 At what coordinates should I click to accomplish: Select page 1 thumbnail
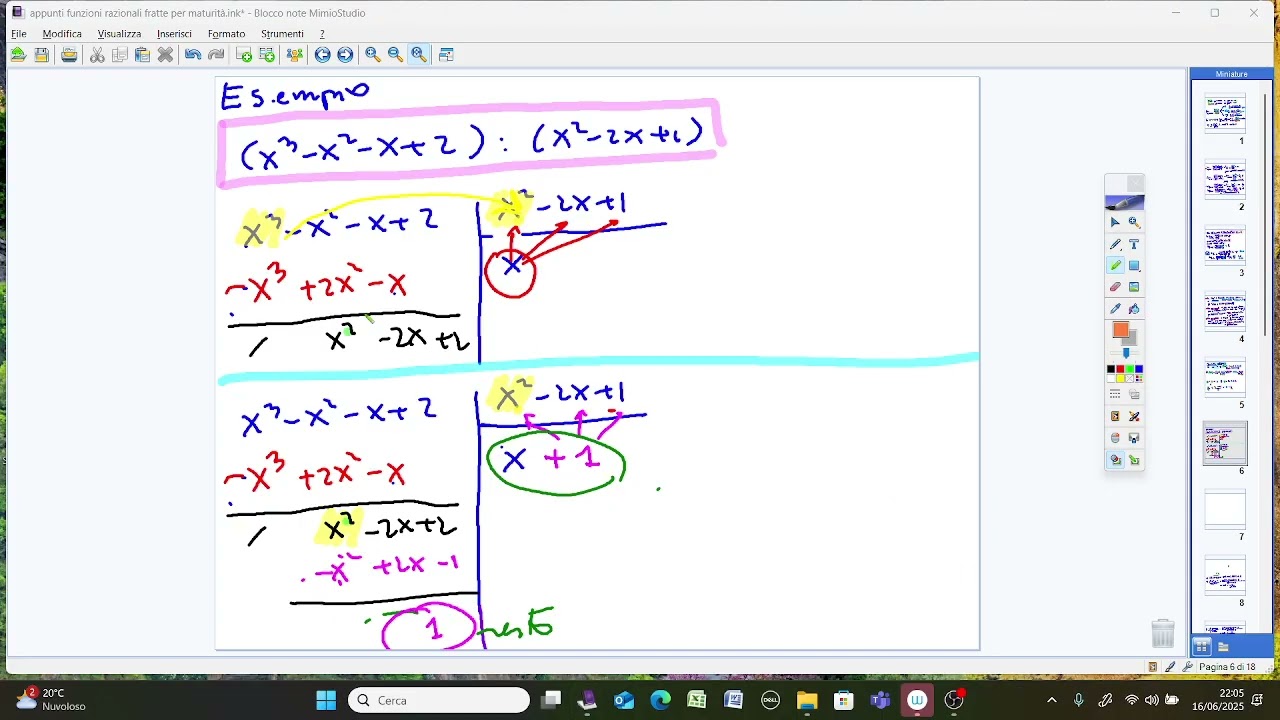click(x=1225, y=113)
